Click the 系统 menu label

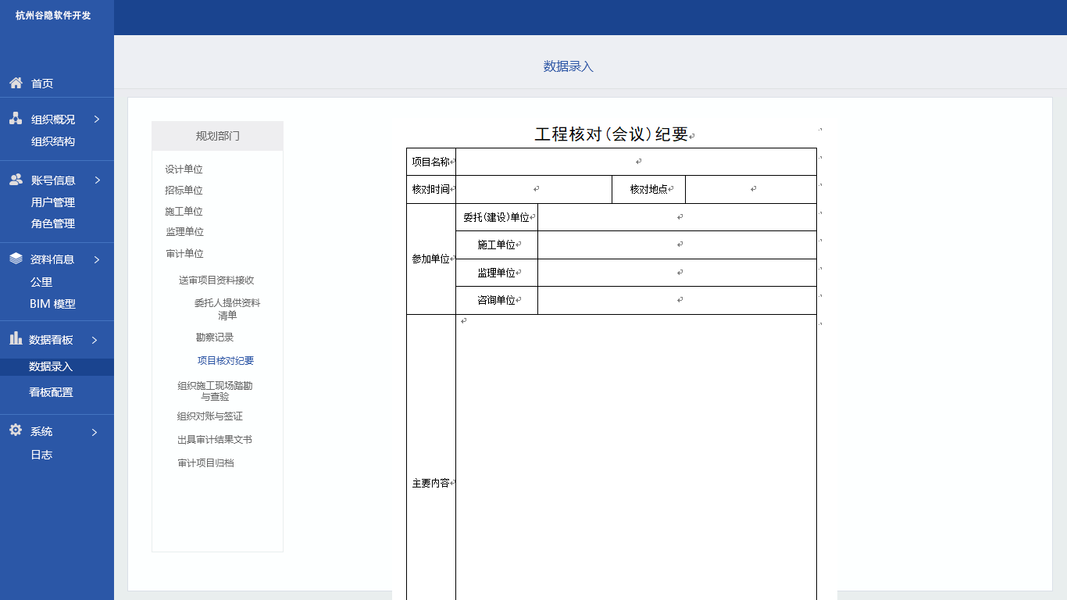[x=41, y=431]
